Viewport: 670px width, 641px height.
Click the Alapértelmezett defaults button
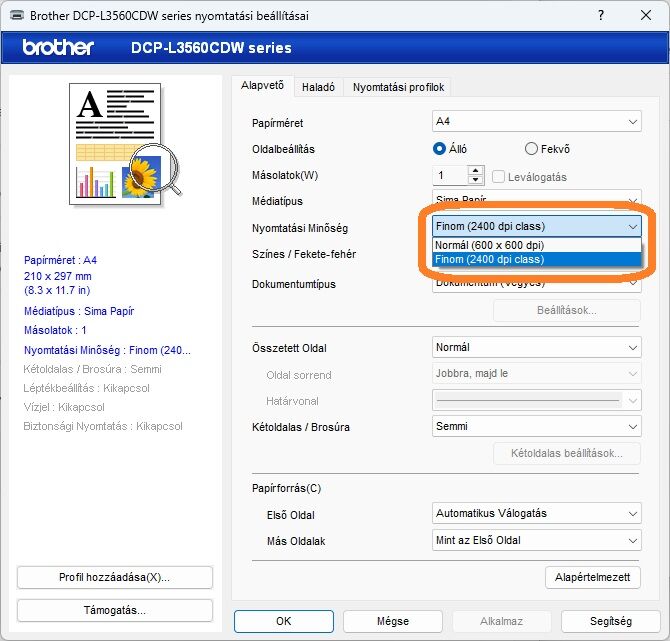(592, 577)
